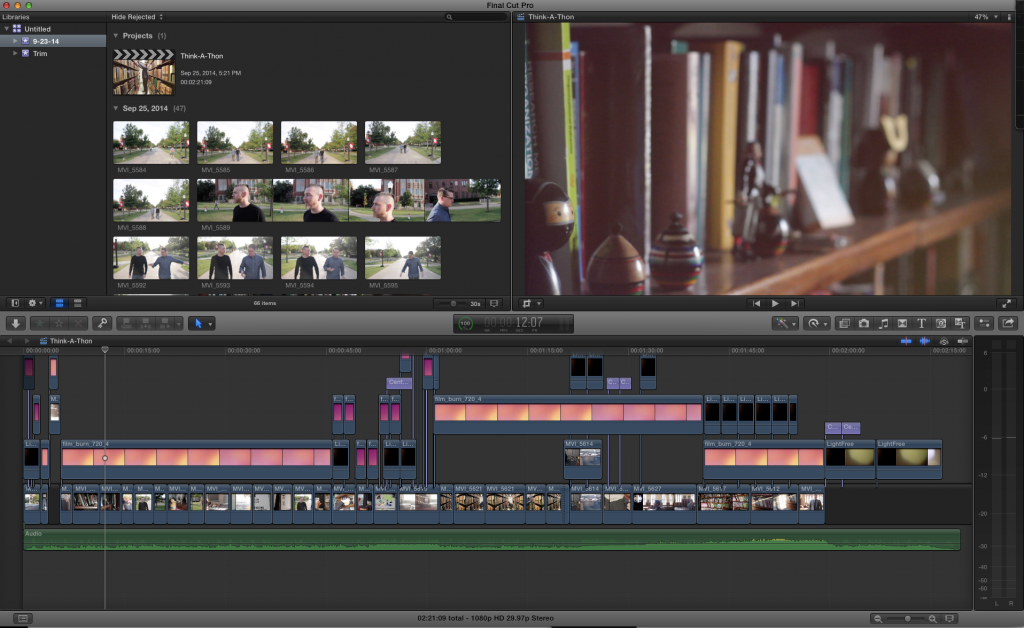Adjust browser clip duration 30s slider

[x=453, y=304]
